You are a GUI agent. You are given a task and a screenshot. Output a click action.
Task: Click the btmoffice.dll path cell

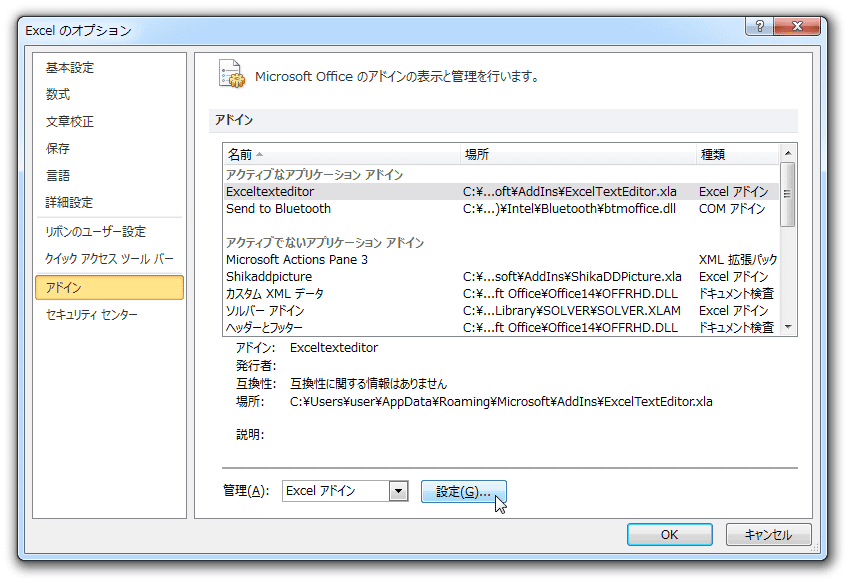[569, 209]
